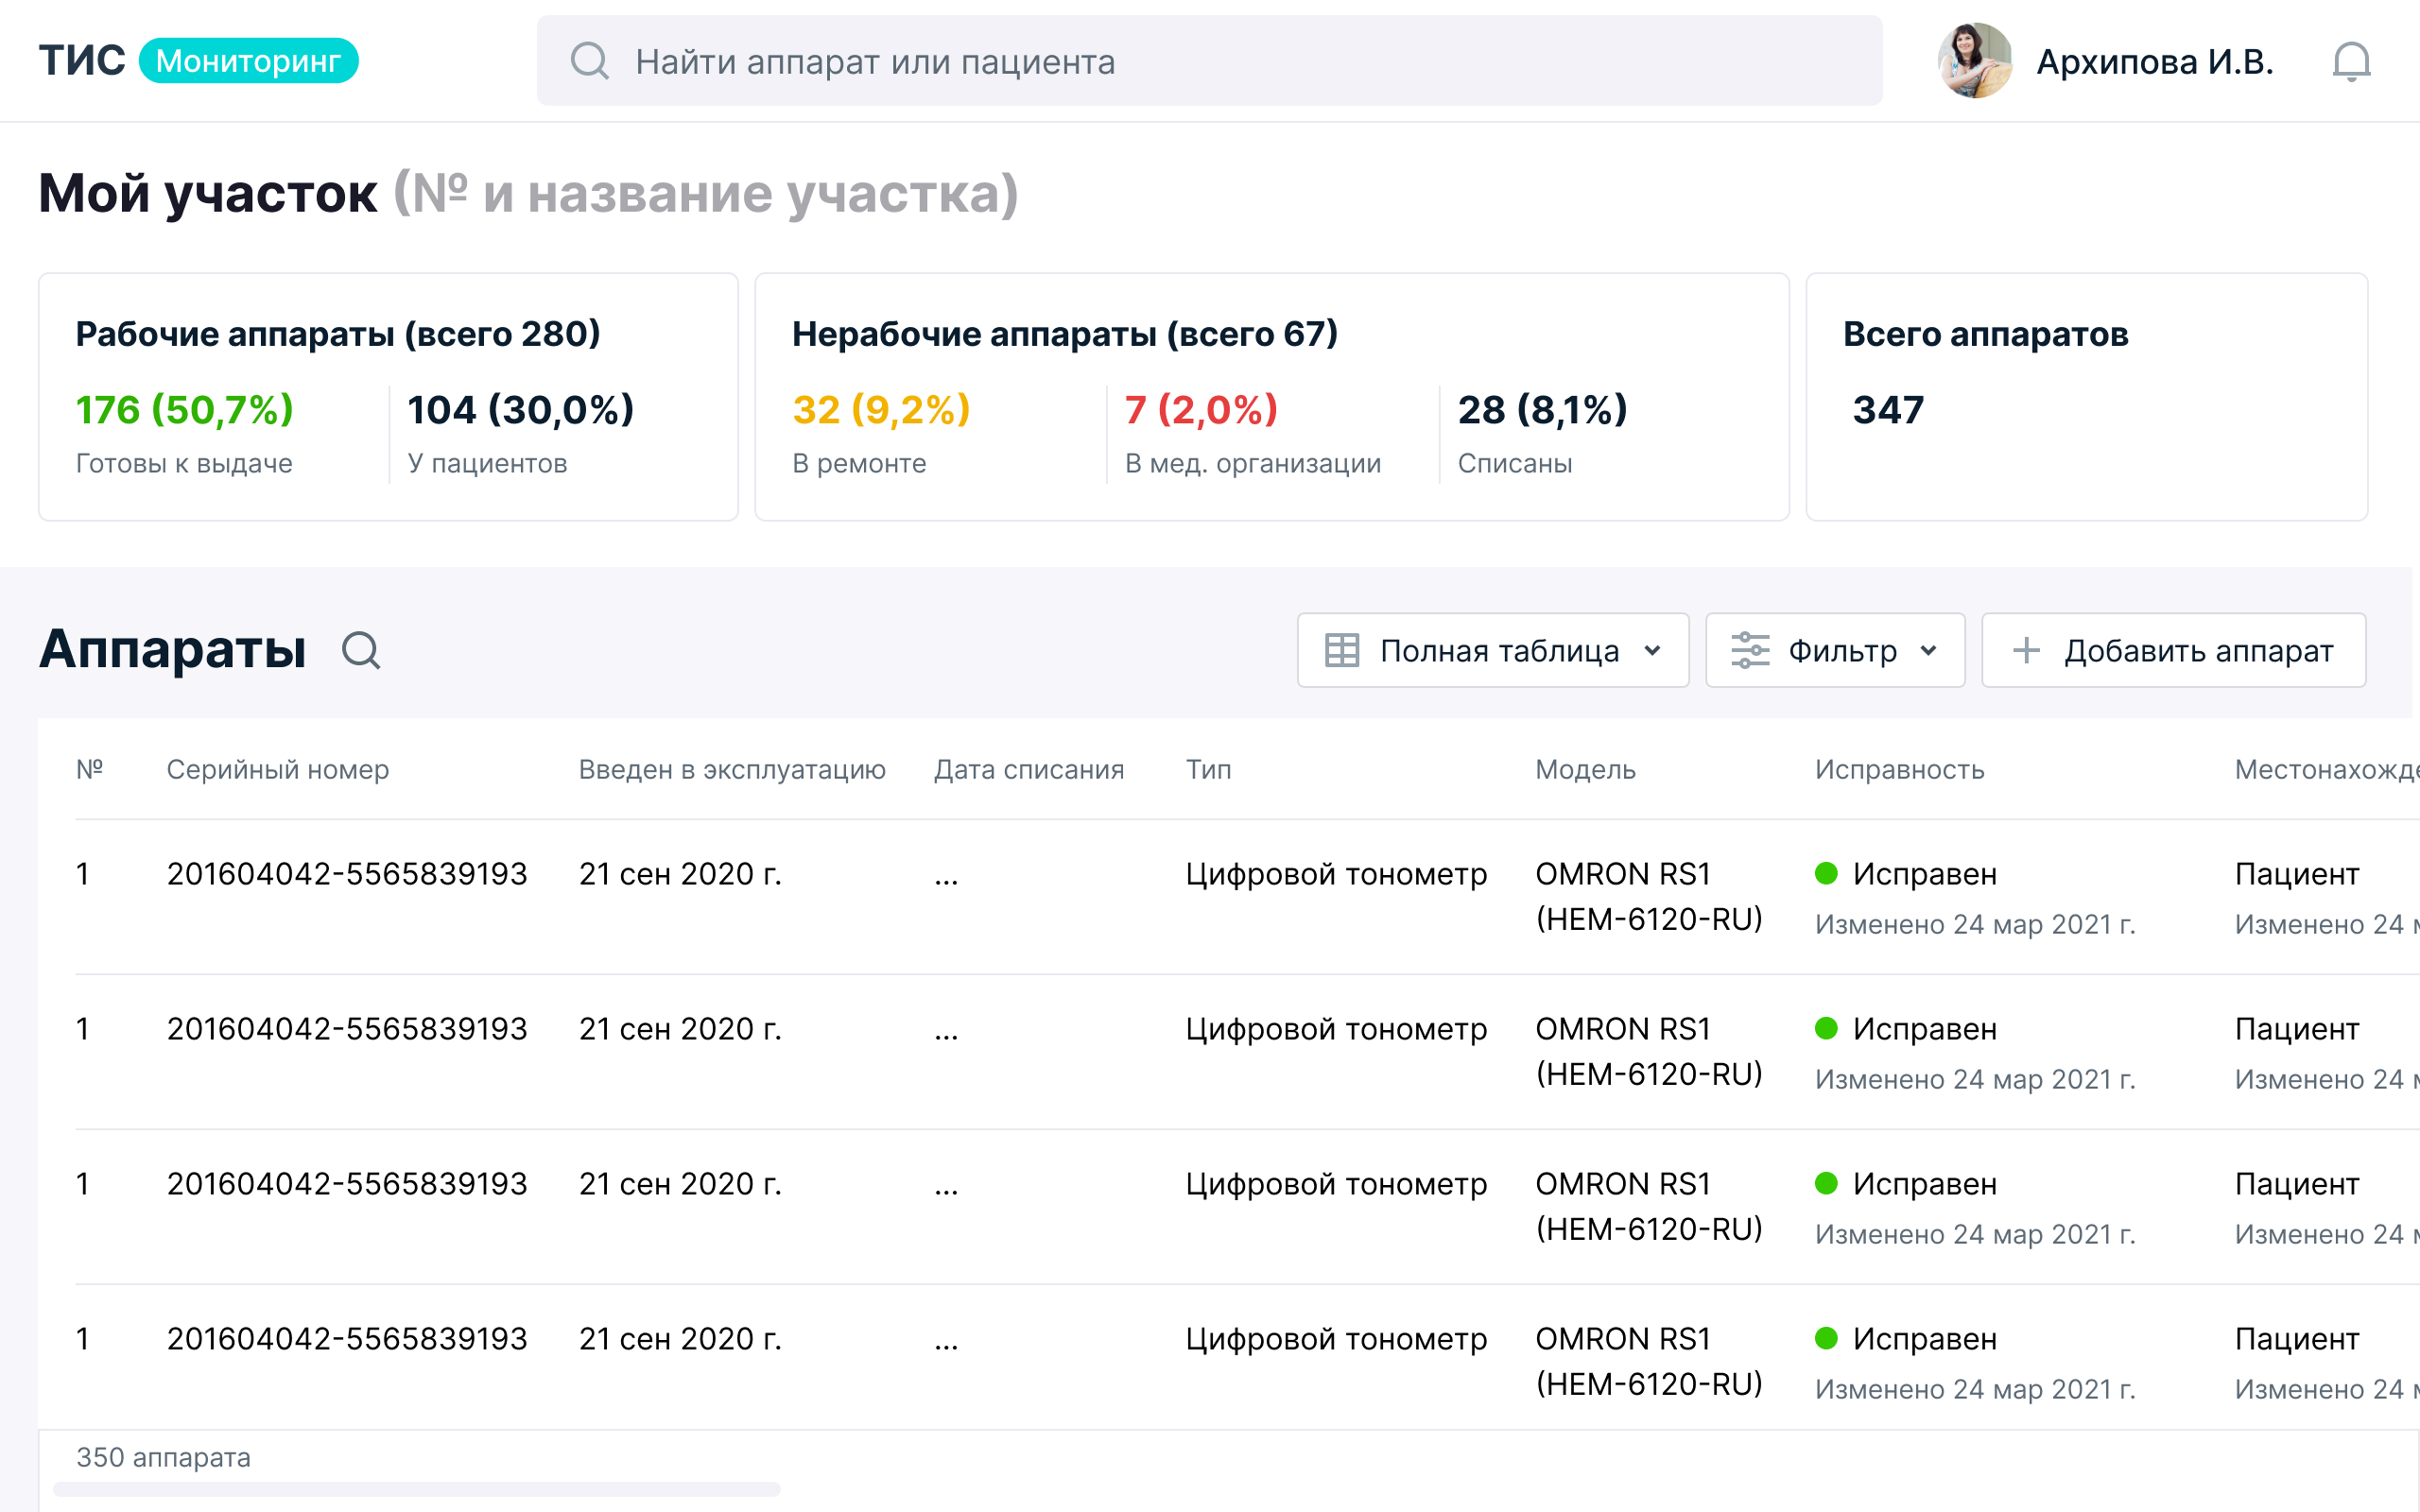Select the 32 В ремонте statistic
This screenshot has width=2420, height=1512.
[x=881, y=410]
